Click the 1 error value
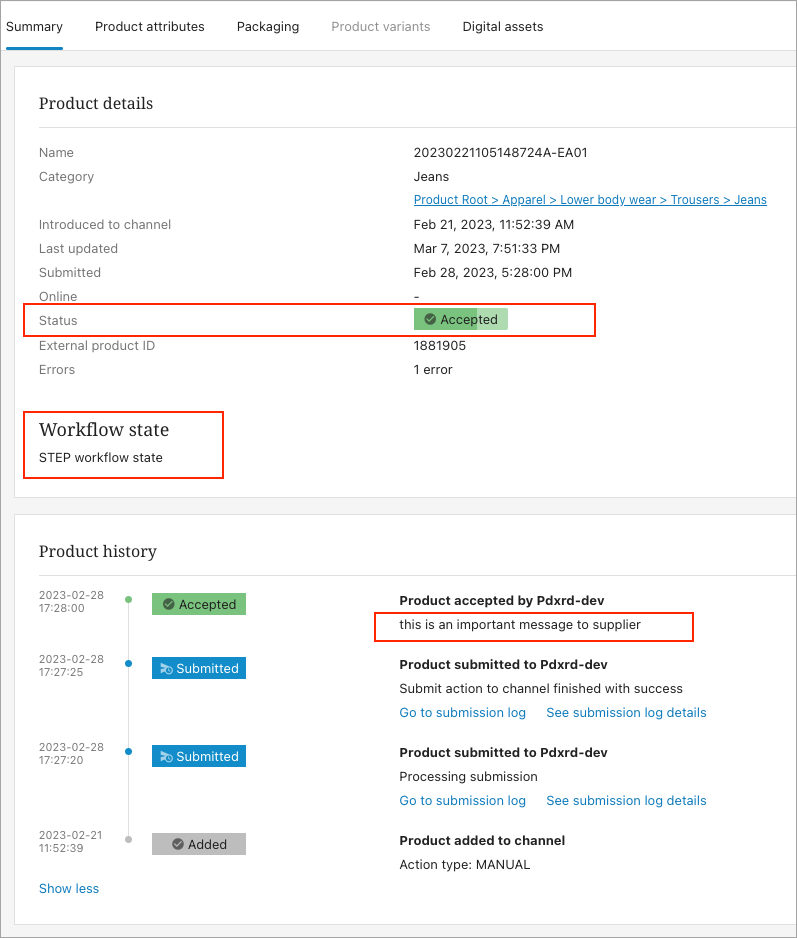 433,370
